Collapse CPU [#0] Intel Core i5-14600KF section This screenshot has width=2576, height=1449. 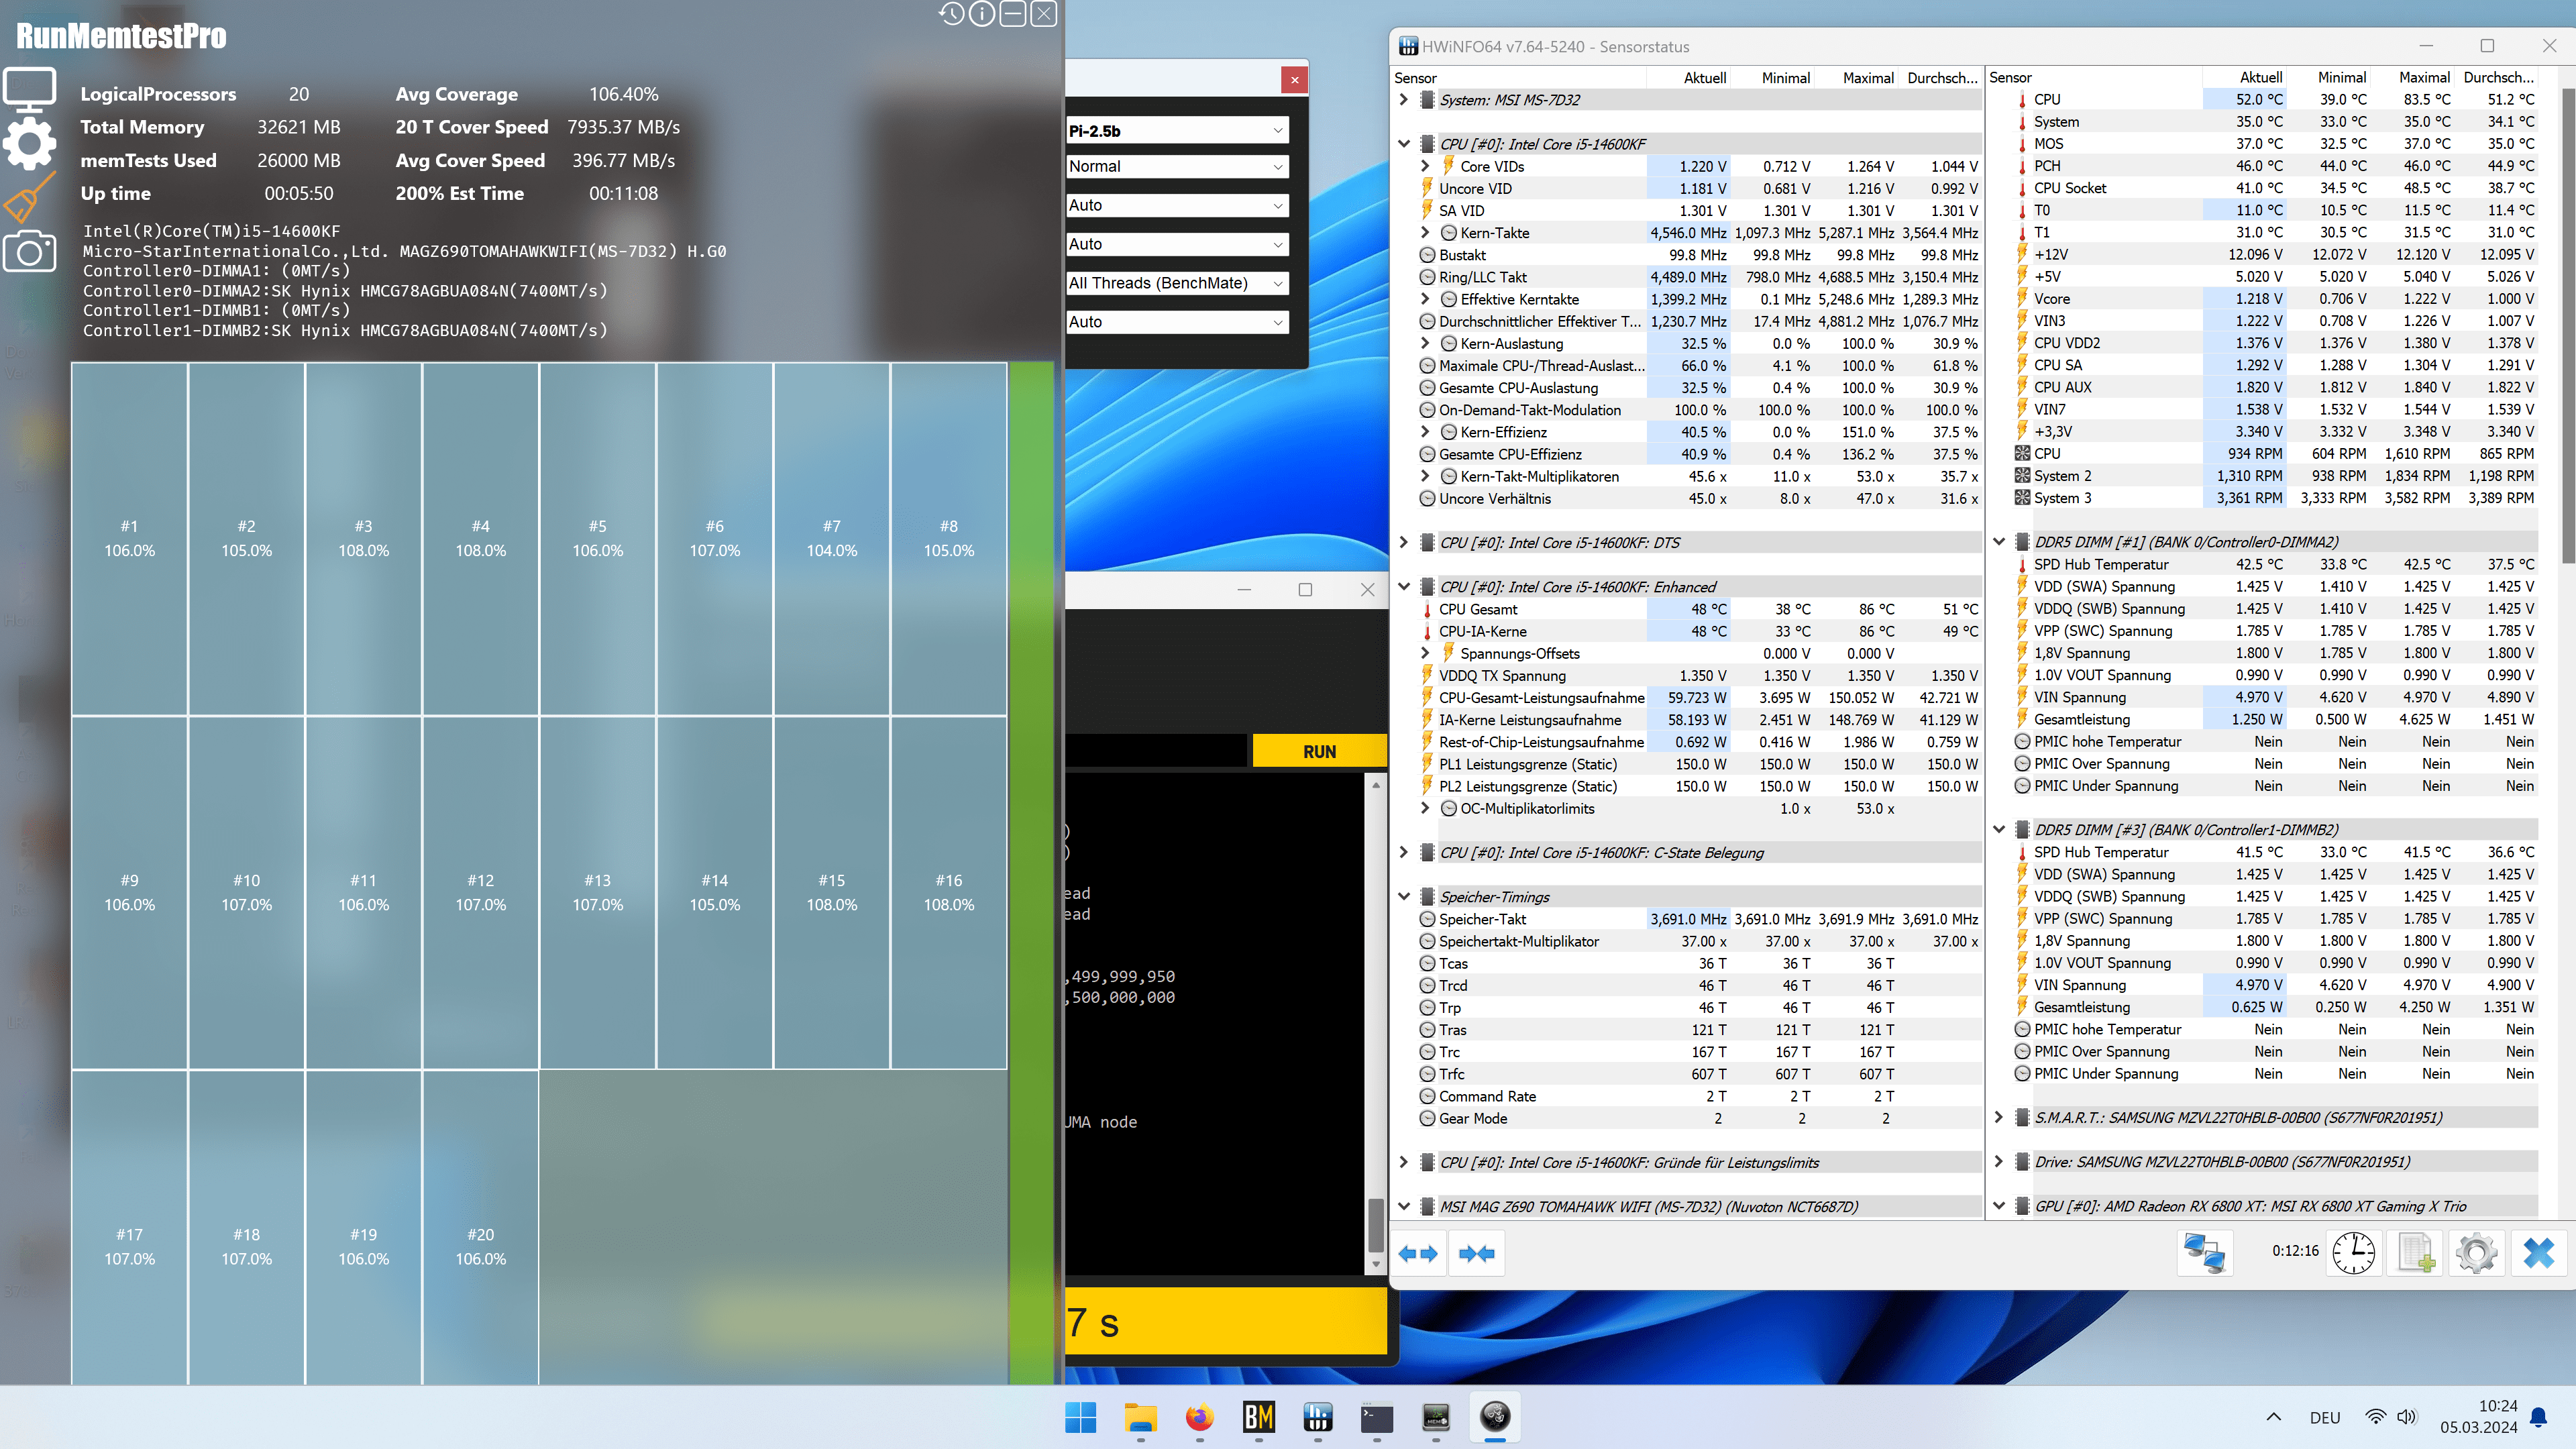tap(1404, 144)
